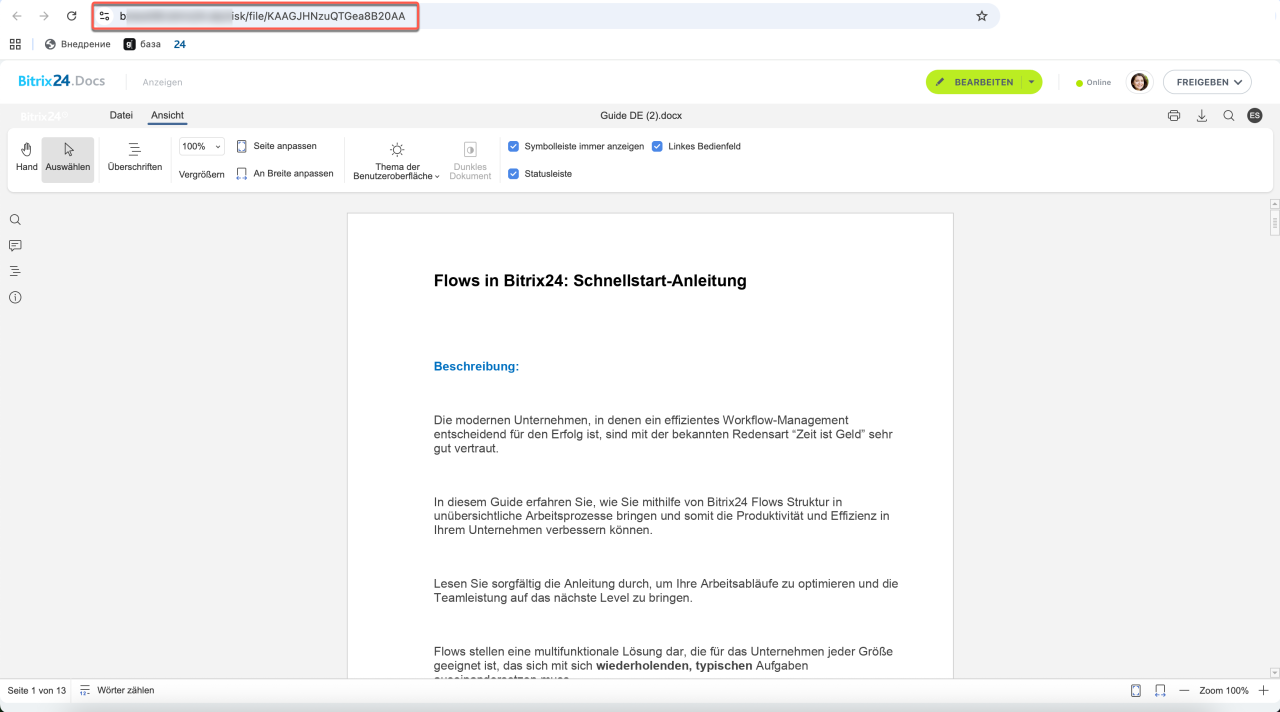Click the BEARBEITEN edit button
Screen dimensions: 1280x712
(x=974, y=82)
